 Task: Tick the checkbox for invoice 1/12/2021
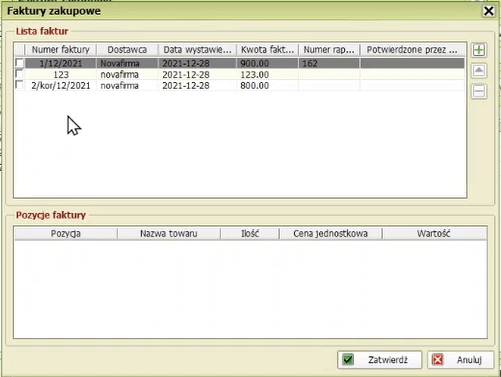pos(20,63)
